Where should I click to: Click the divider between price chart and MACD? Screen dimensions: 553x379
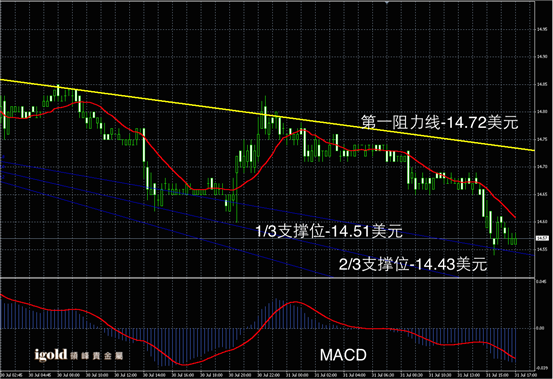pyautogui.click(x=267, y=278)
